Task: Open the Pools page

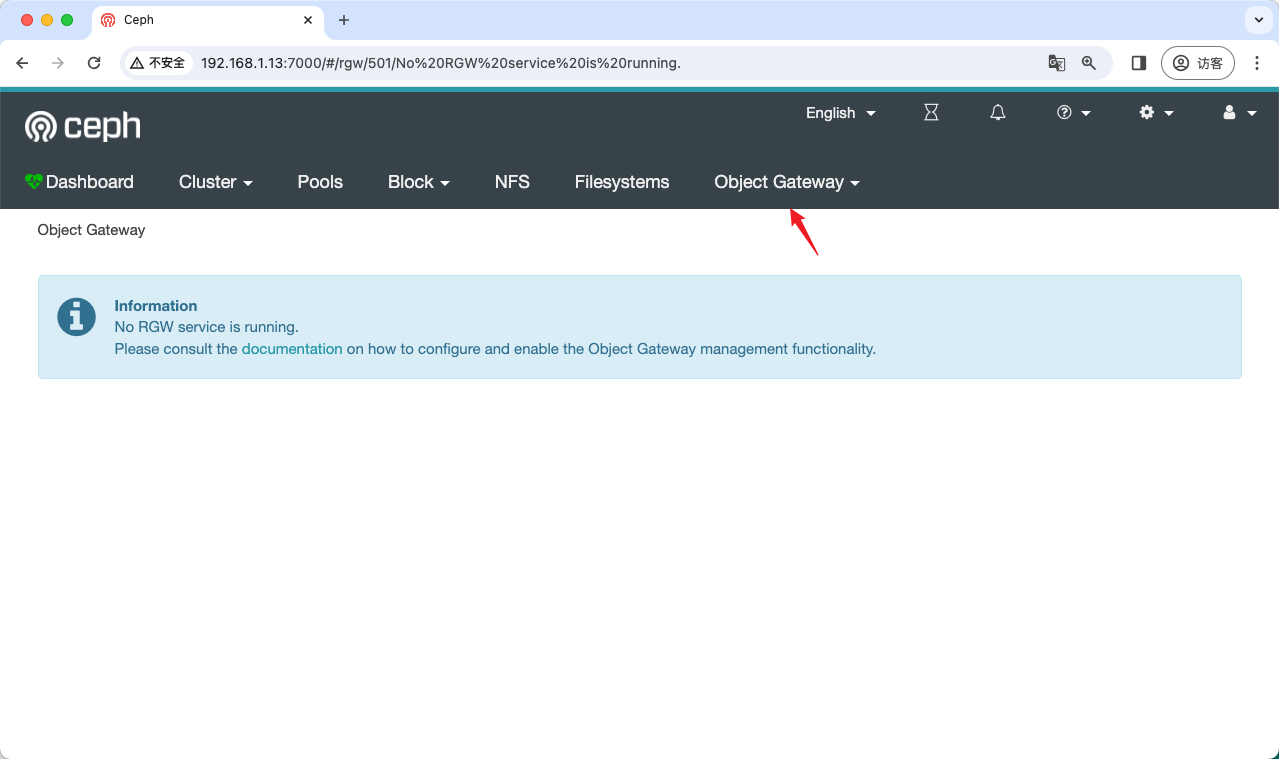Action: (x=320, y=182)
